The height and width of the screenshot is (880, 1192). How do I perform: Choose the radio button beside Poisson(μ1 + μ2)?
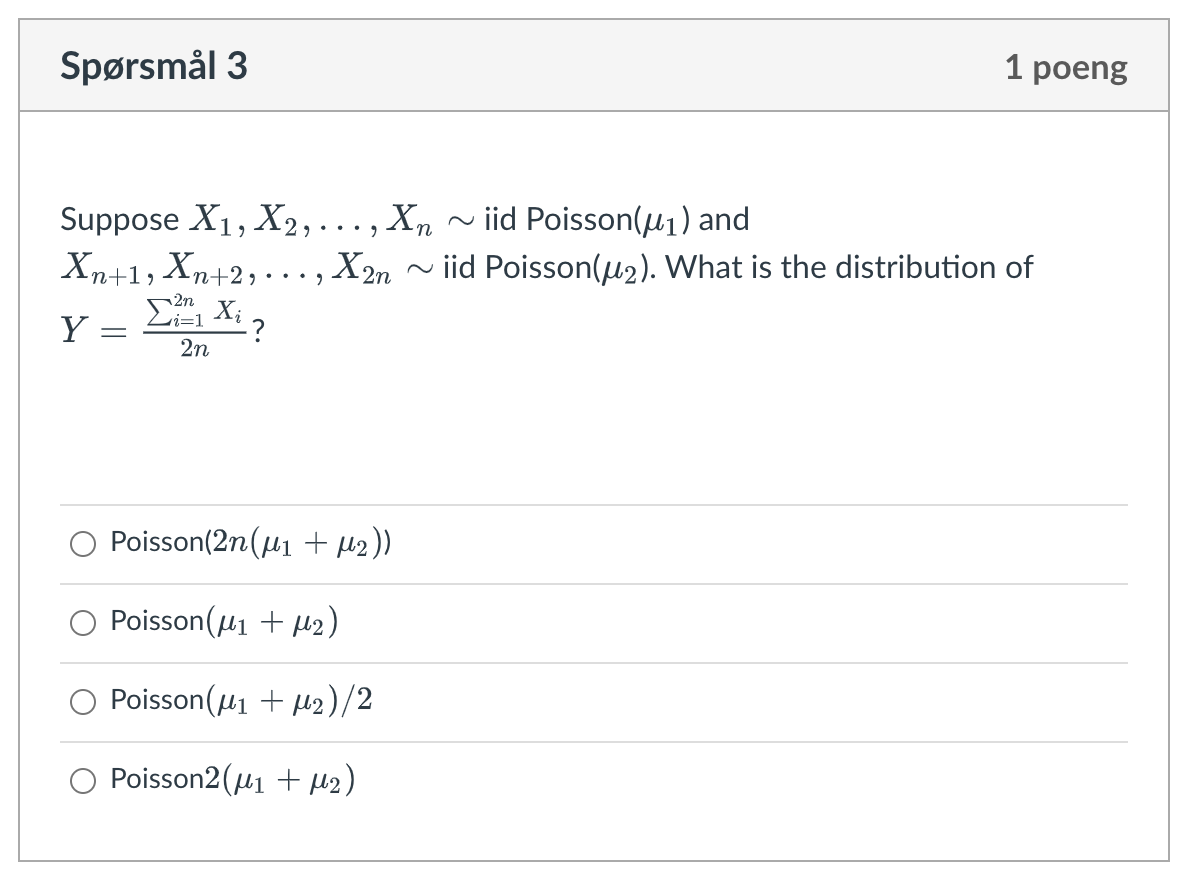click(83, 623)
